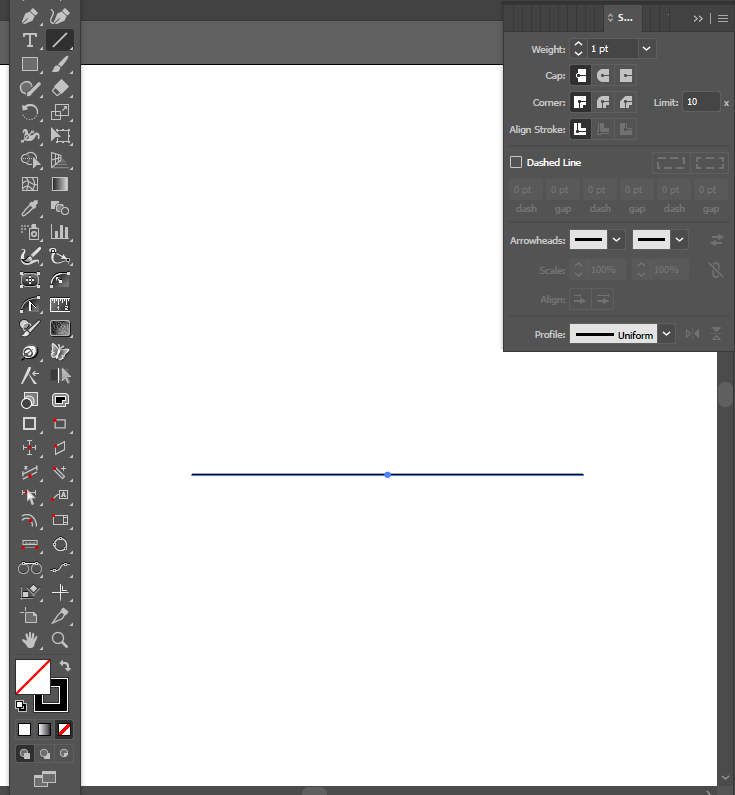Click the Fill color swatch

pyautogui.click(x=32, y=676)
